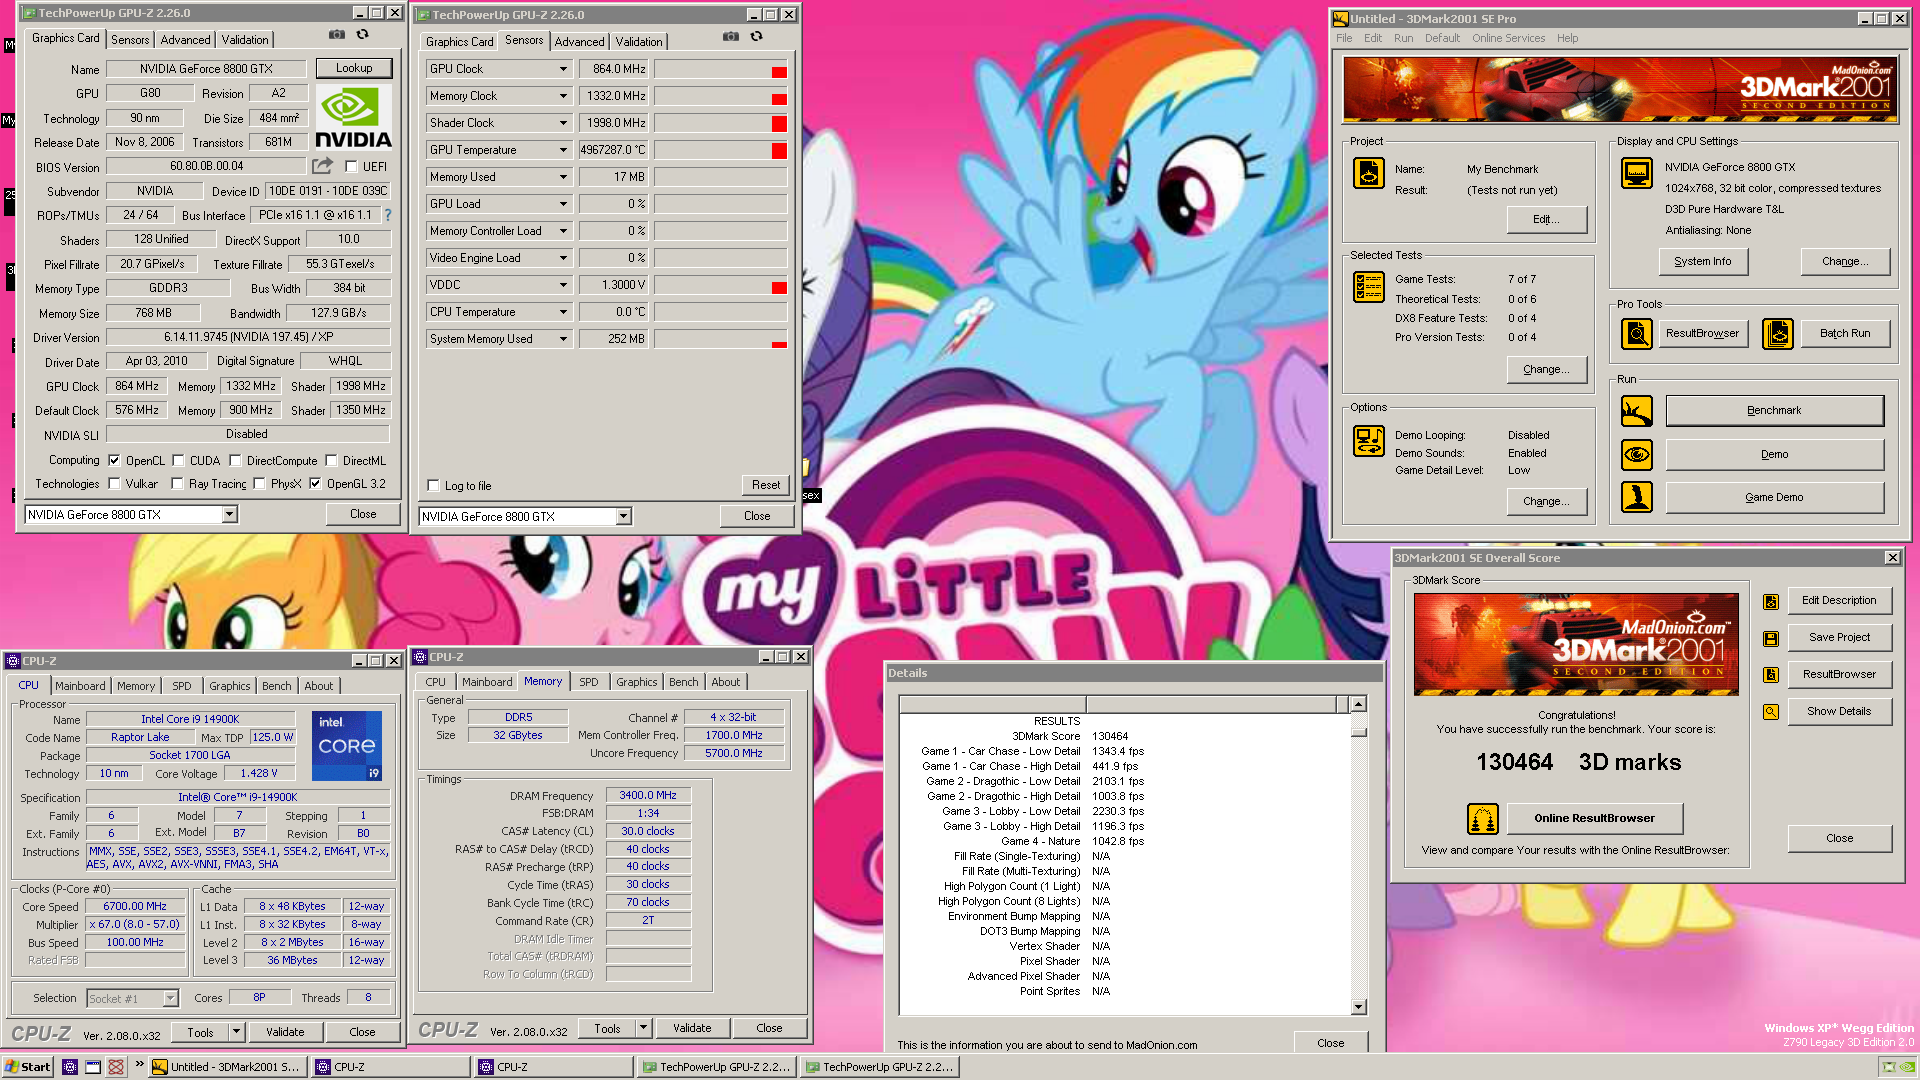Click the first quick launch icon next to Start
This screenshot has height=1080, width=1920.
(70, 1067)
